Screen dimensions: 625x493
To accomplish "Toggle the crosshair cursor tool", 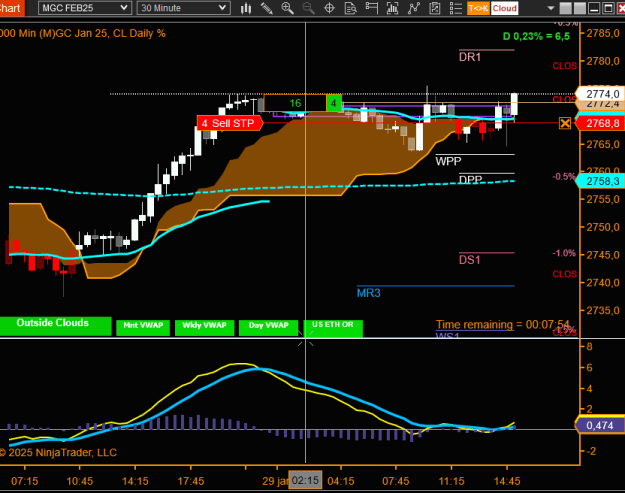I will tap(329, 8).
